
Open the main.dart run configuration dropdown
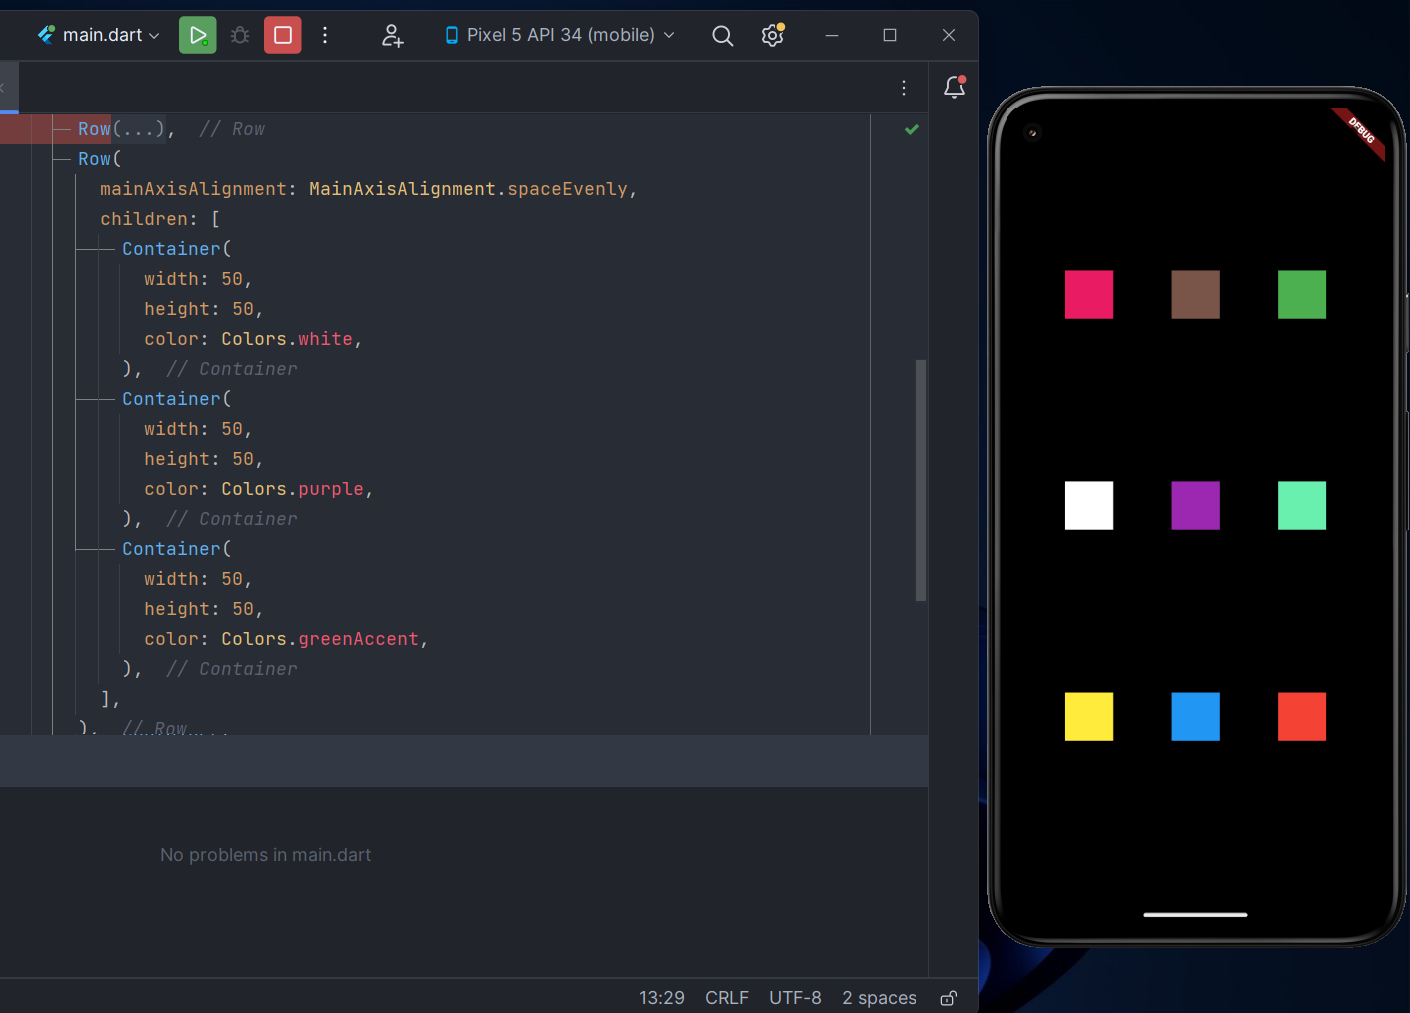pyautogui.click(x=99, y=35)
